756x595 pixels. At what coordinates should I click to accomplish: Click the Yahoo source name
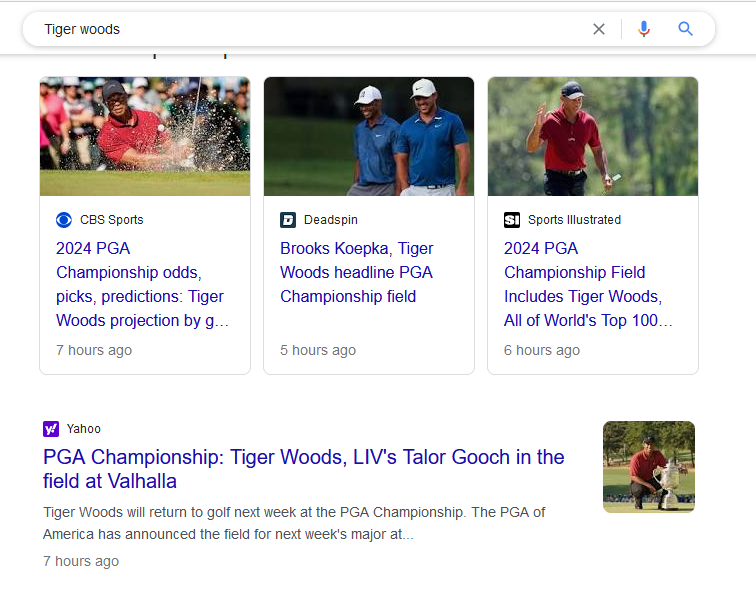(x=83, y=429)
